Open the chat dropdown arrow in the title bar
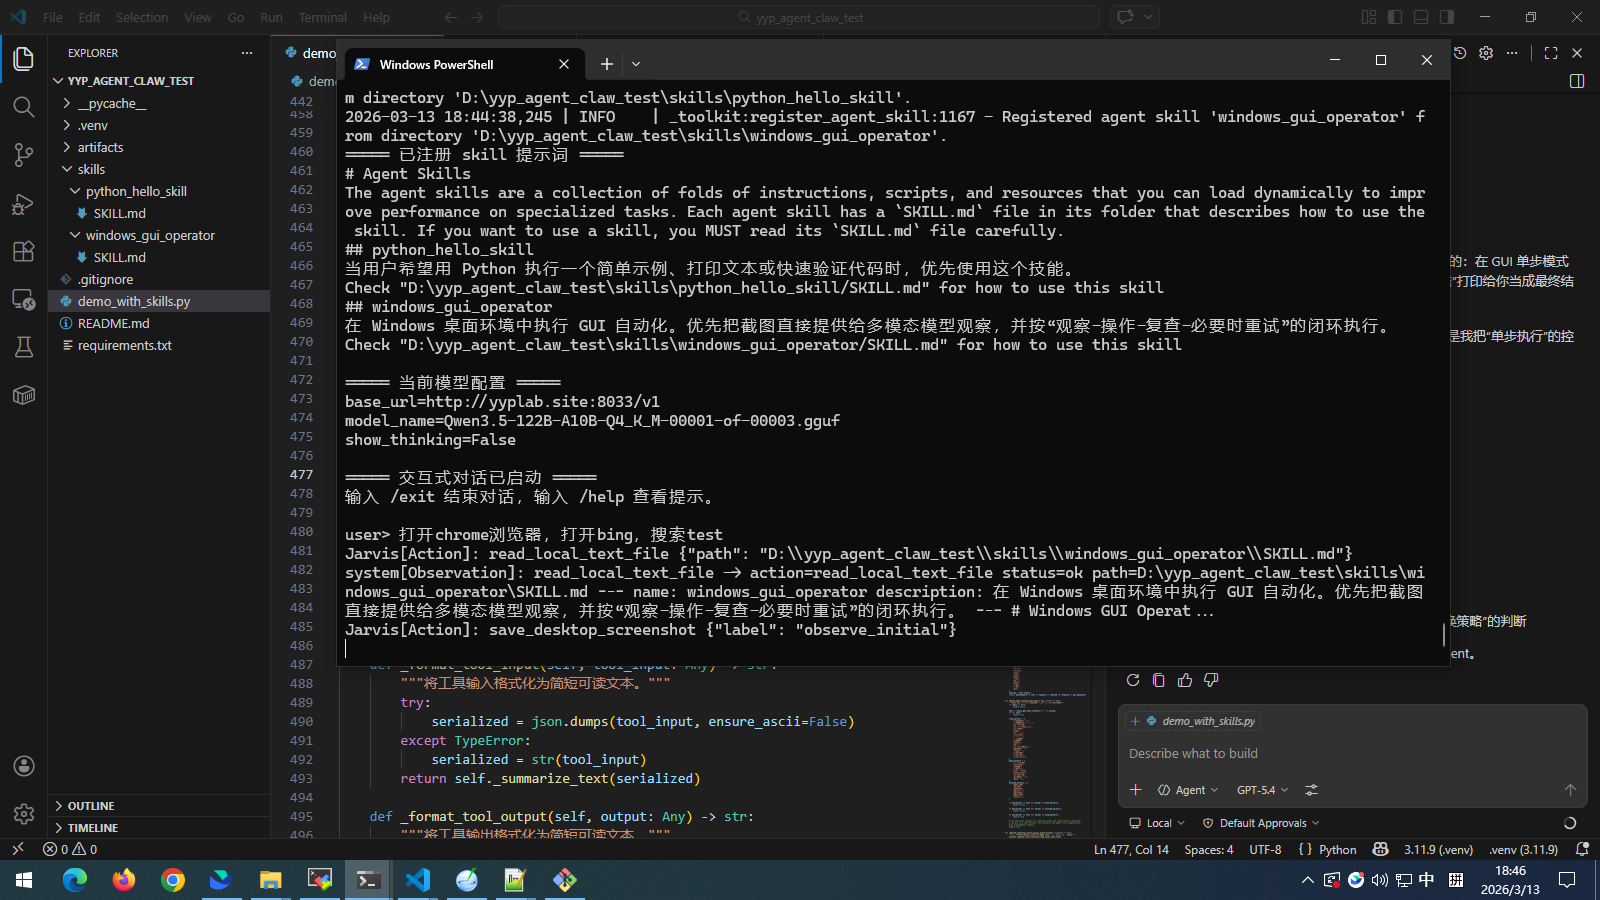Viewport: 1600px width, 900px height. coord(1149,17)
